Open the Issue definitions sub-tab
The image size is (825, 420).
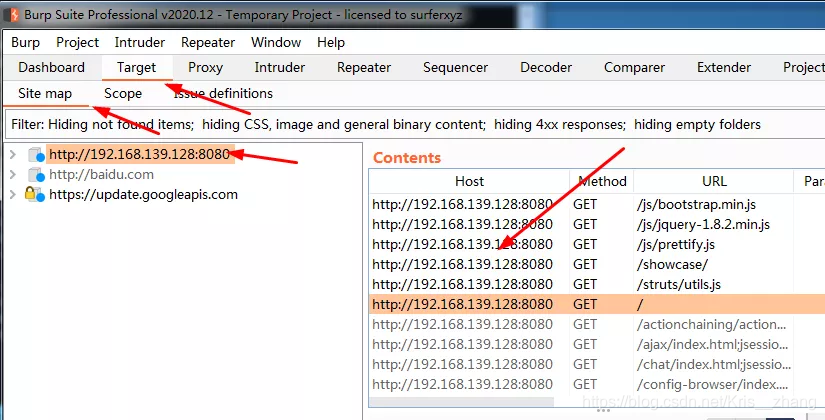(x=223, y=94)
